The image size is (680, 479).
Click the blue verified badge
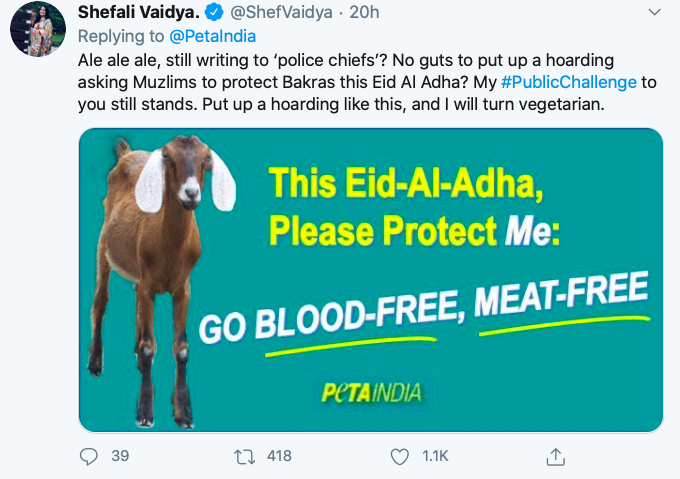[x=214, y=12]
